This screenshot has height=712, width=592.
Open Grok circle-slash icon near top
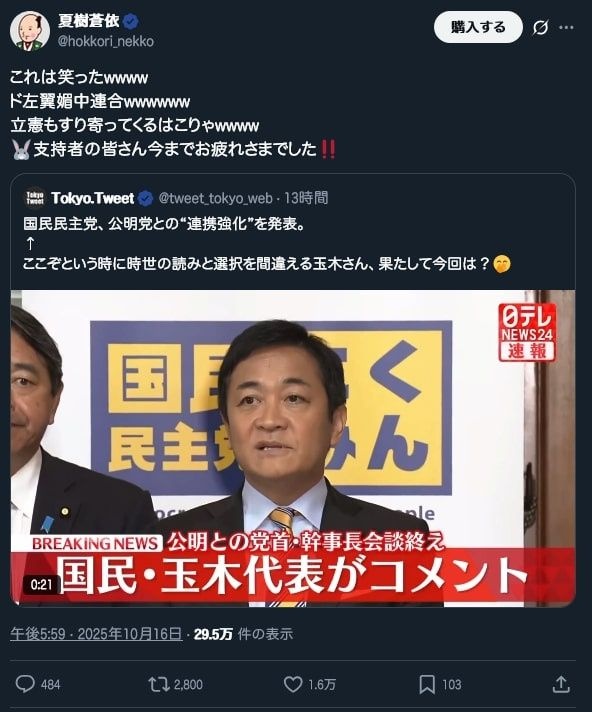coord(540,28)
